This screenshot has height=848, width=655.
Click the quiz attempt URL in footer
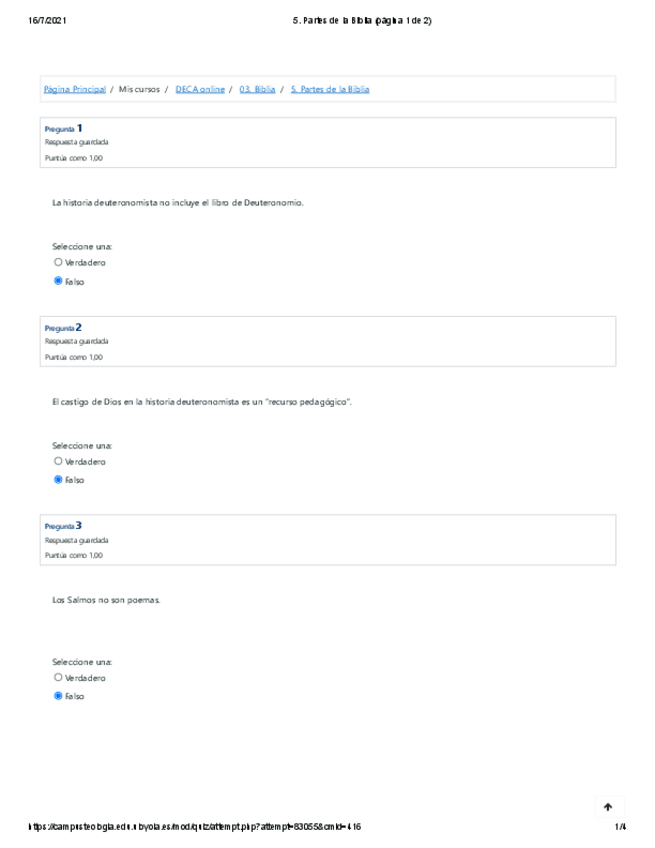(x=195, y=827)
